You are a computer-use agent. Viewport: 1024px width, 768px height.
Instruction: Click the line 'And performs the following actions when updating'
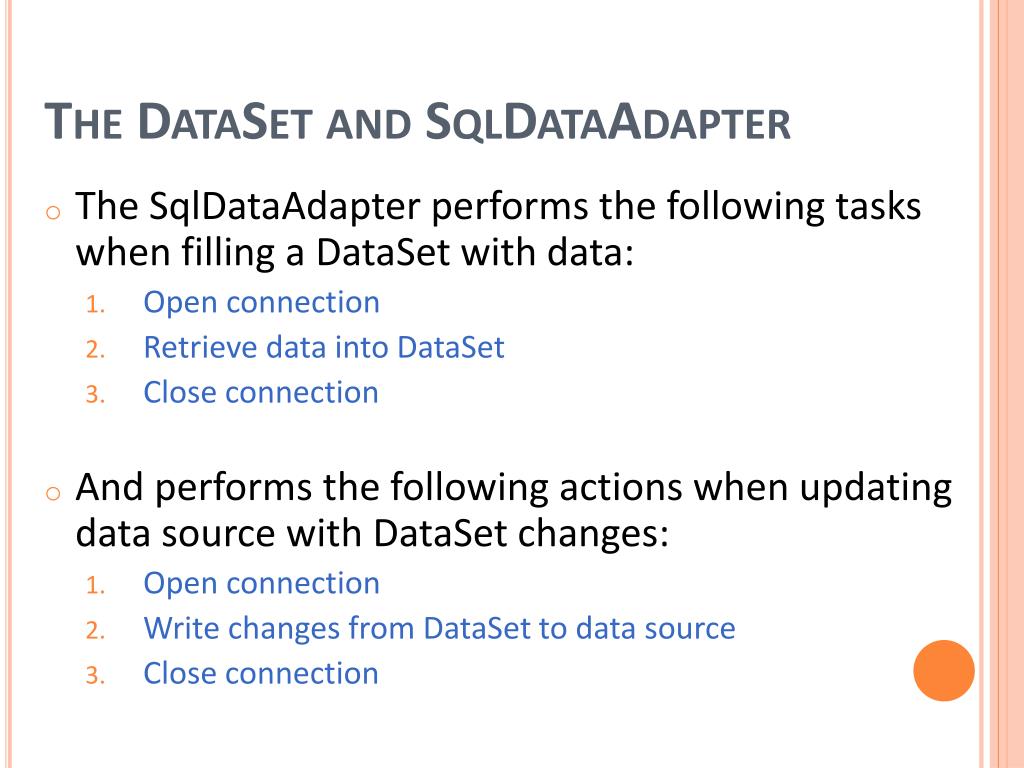[x=514, y=488]
